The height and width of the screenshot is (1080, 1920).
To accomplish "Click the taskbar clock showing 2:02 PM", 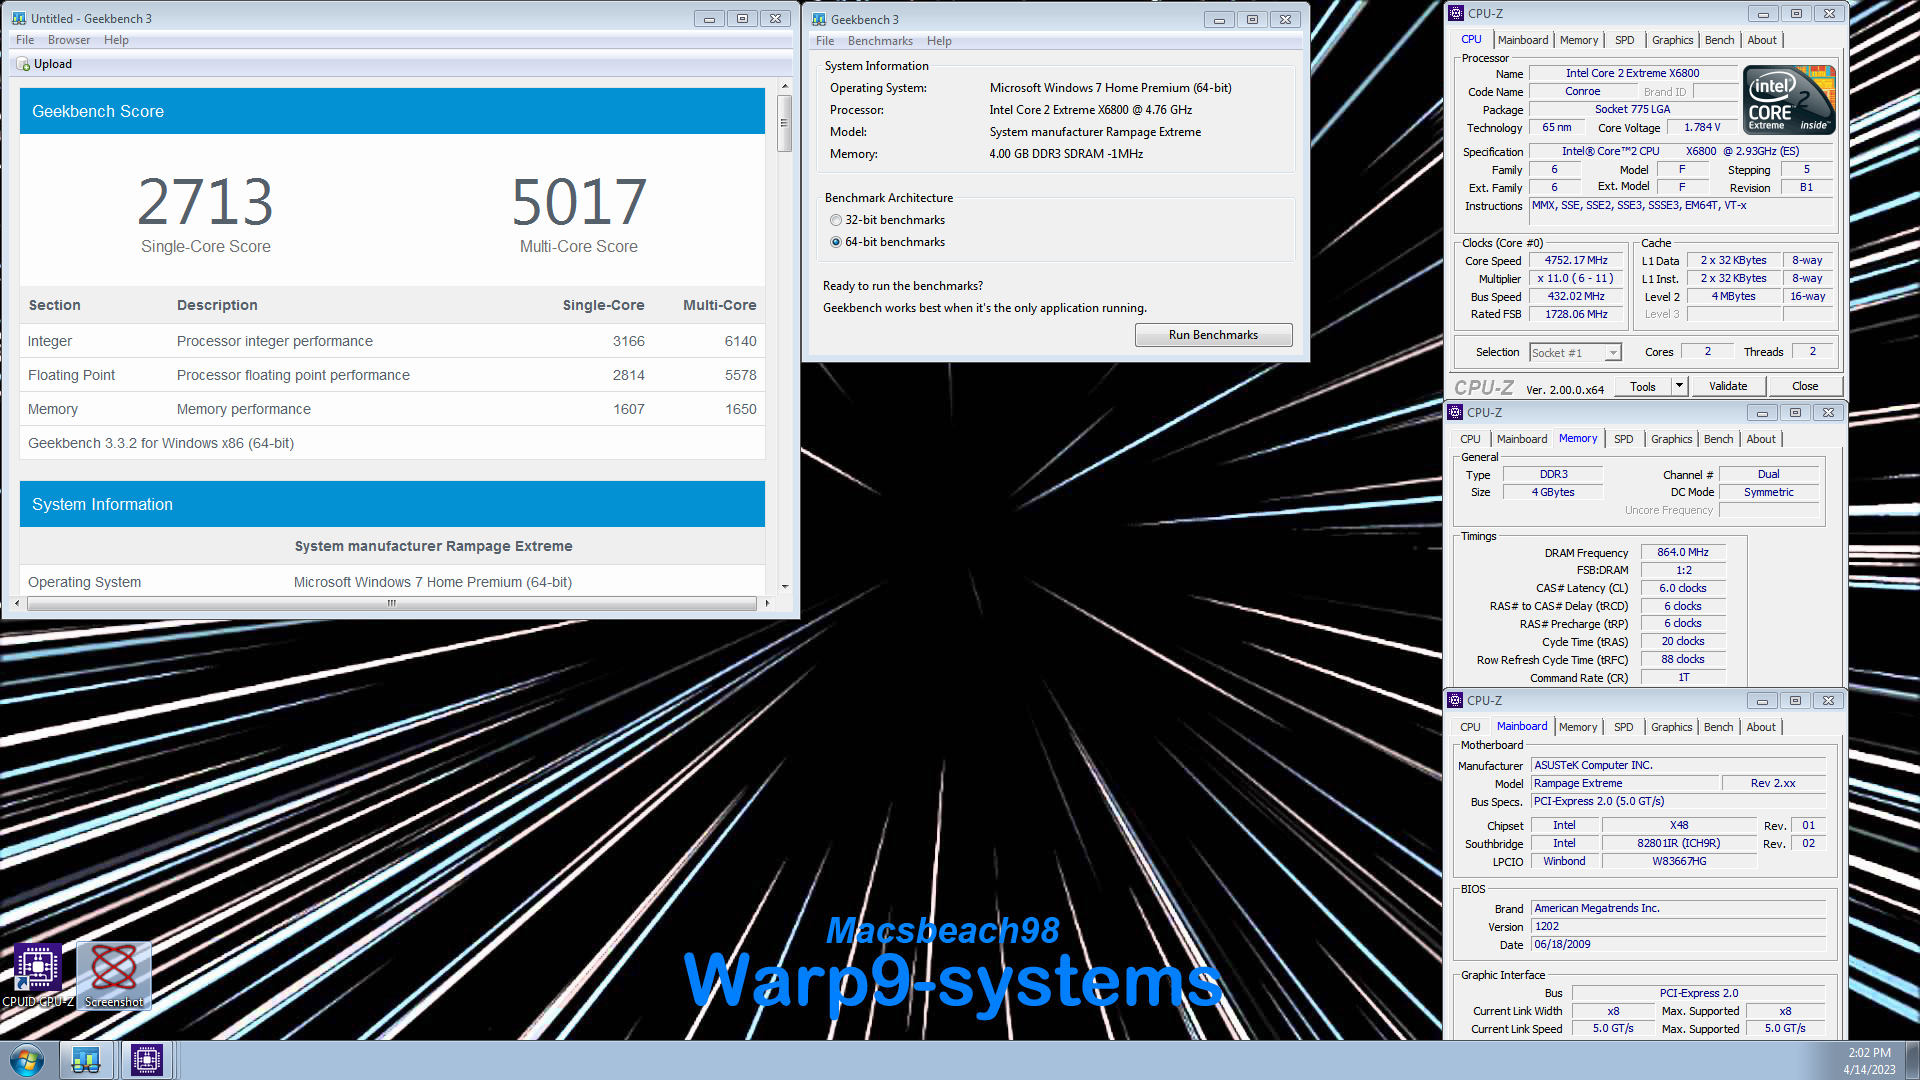I will pyautogui.click(x=1869, y=1053).
